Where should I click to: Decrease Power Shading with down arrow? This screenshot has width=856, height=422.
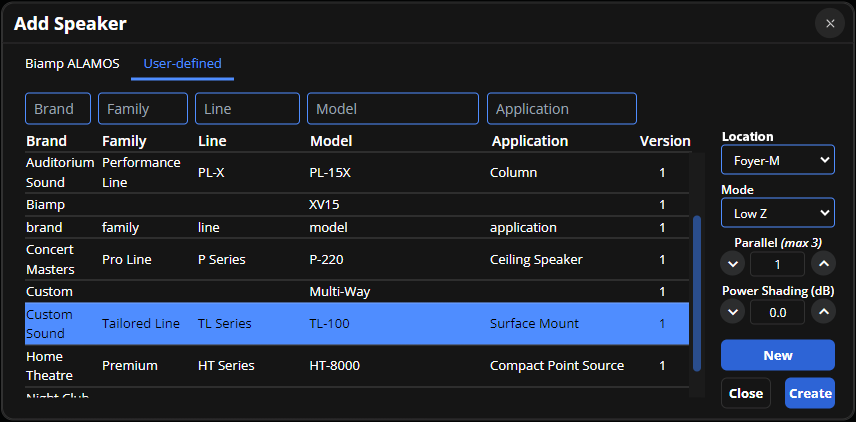(733, 312)
